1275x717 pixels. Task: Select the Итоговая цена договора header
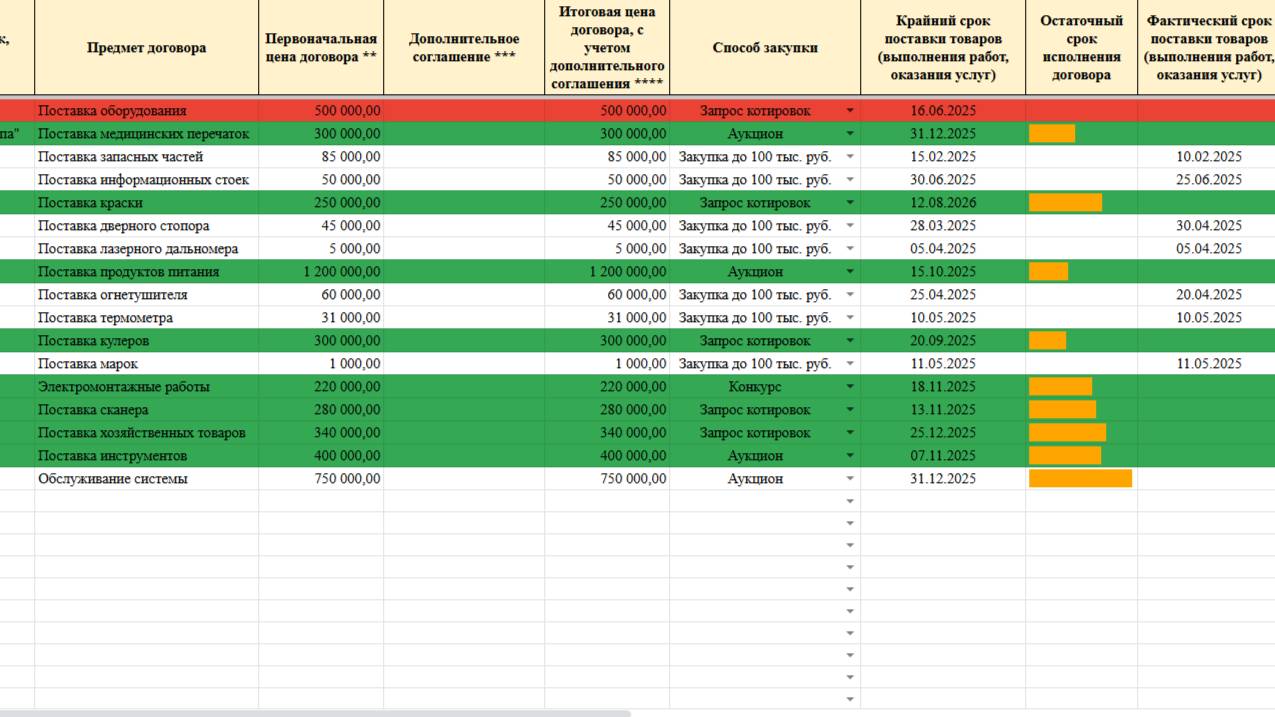click(x=607, y=48)
